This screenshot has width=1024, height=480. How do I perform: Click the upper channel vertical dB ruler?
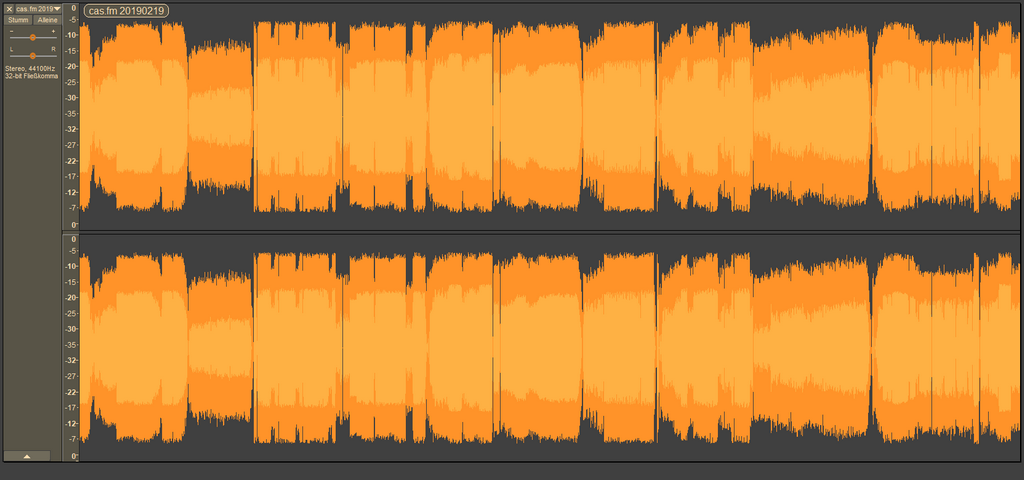pos(71,117)
